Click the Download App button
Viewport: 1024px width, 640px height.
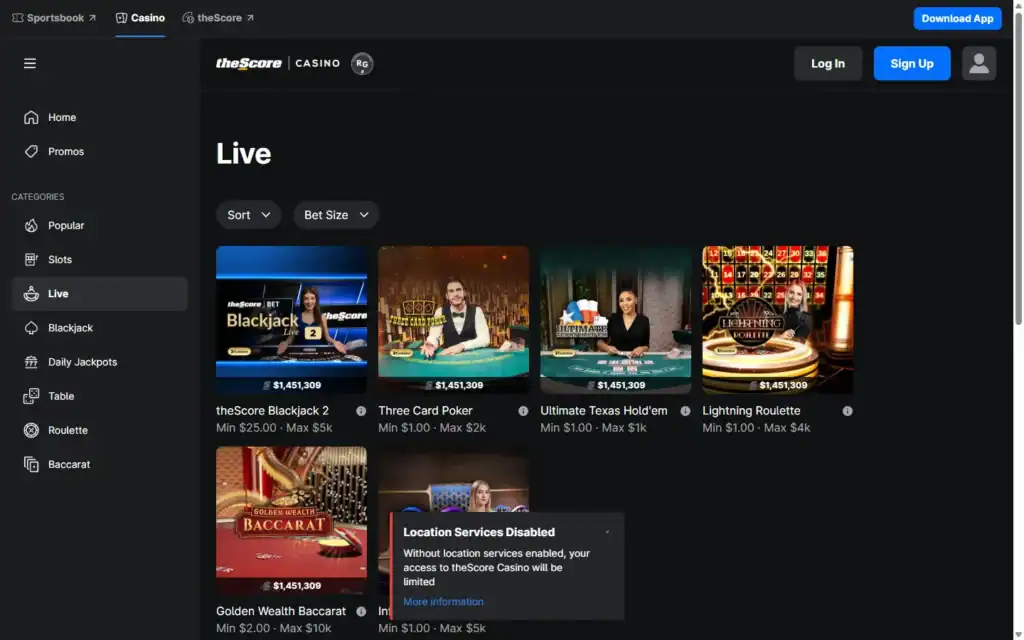pos(957,18)
